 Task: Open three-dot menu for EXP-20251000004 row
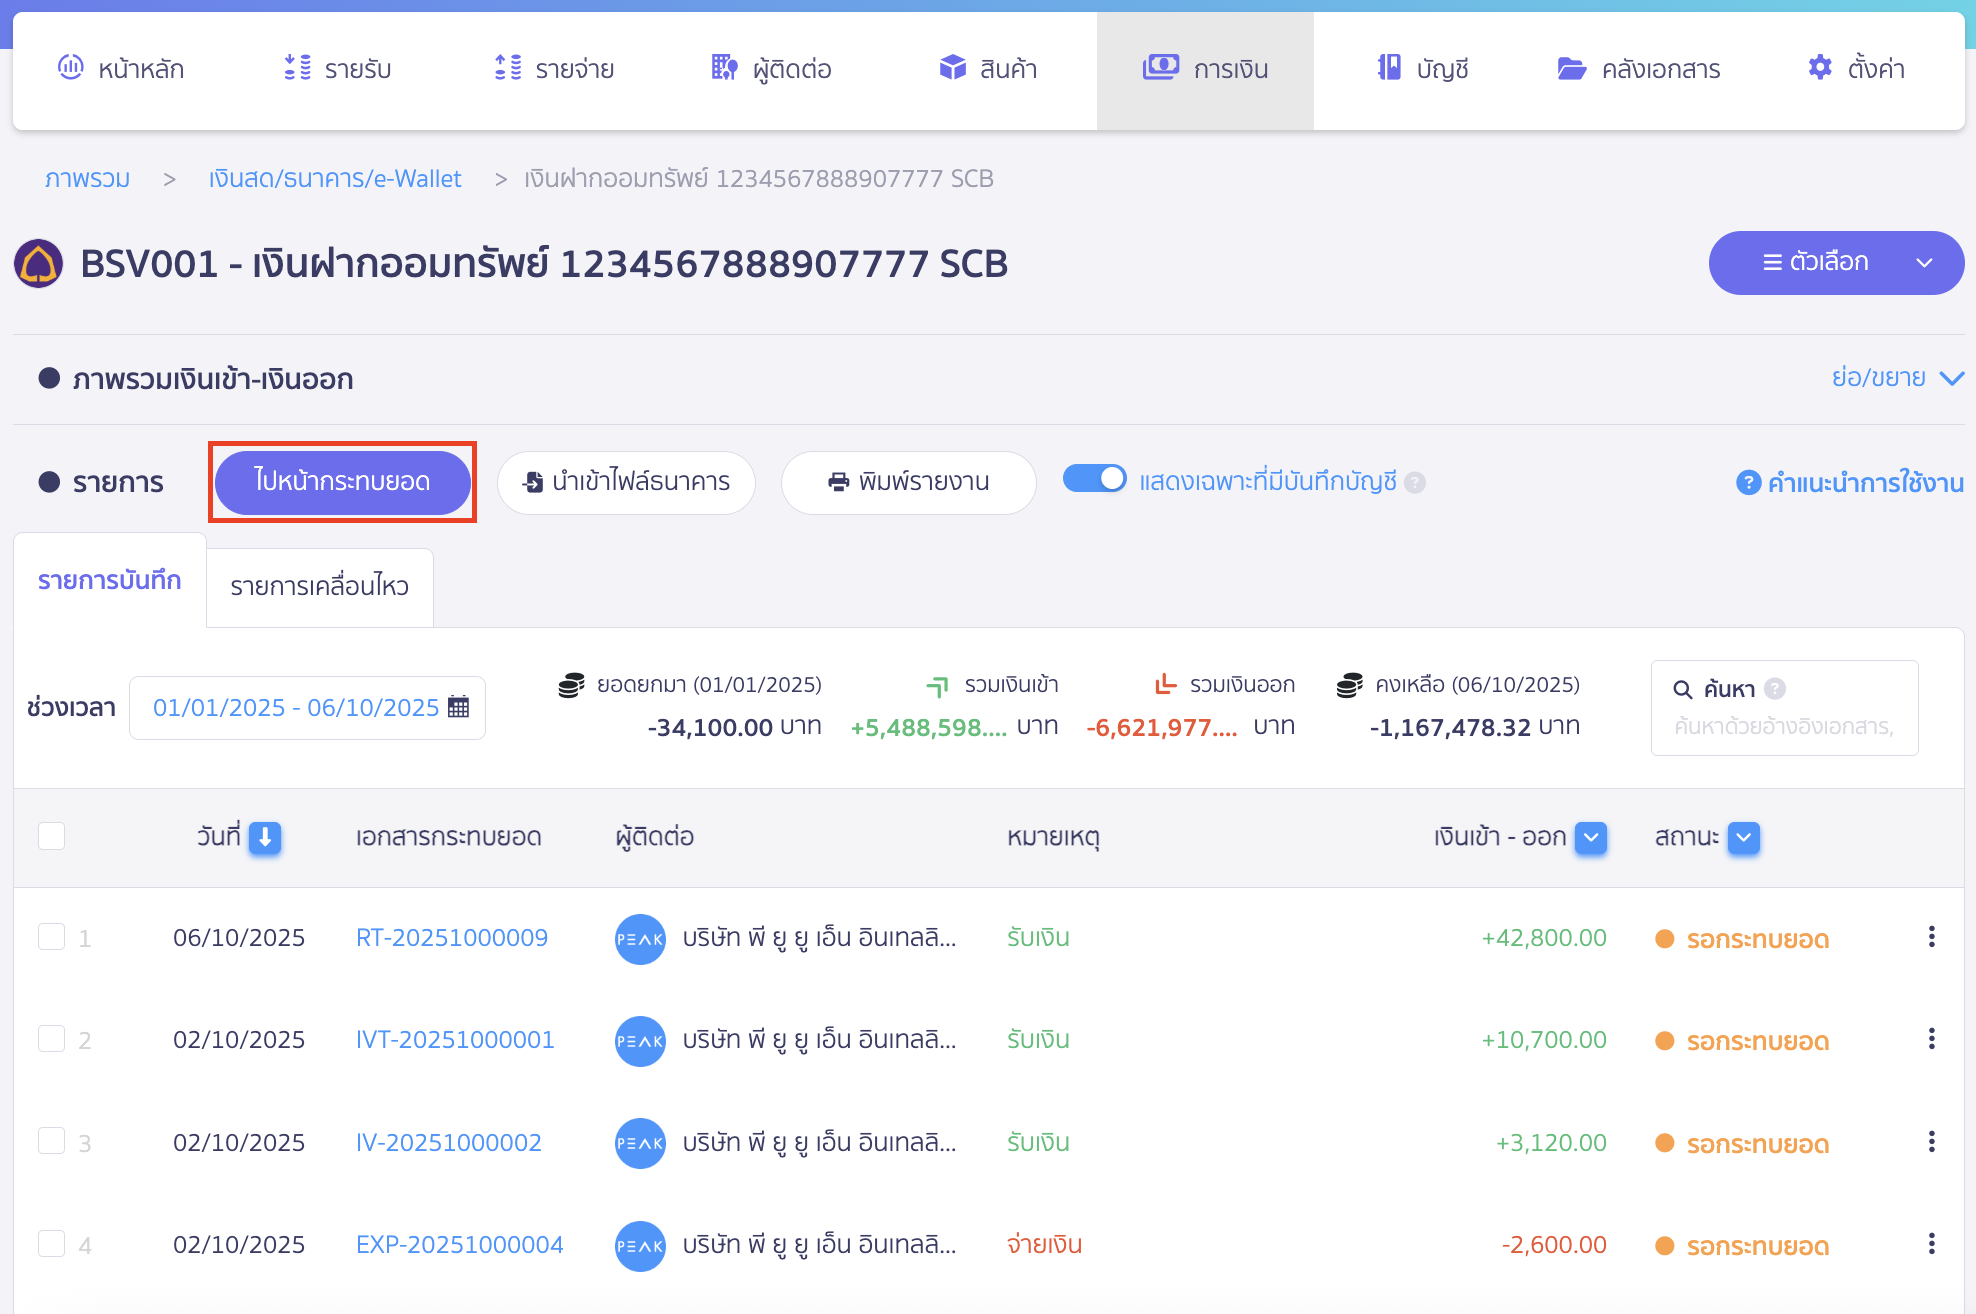tap(1931, 1244)
